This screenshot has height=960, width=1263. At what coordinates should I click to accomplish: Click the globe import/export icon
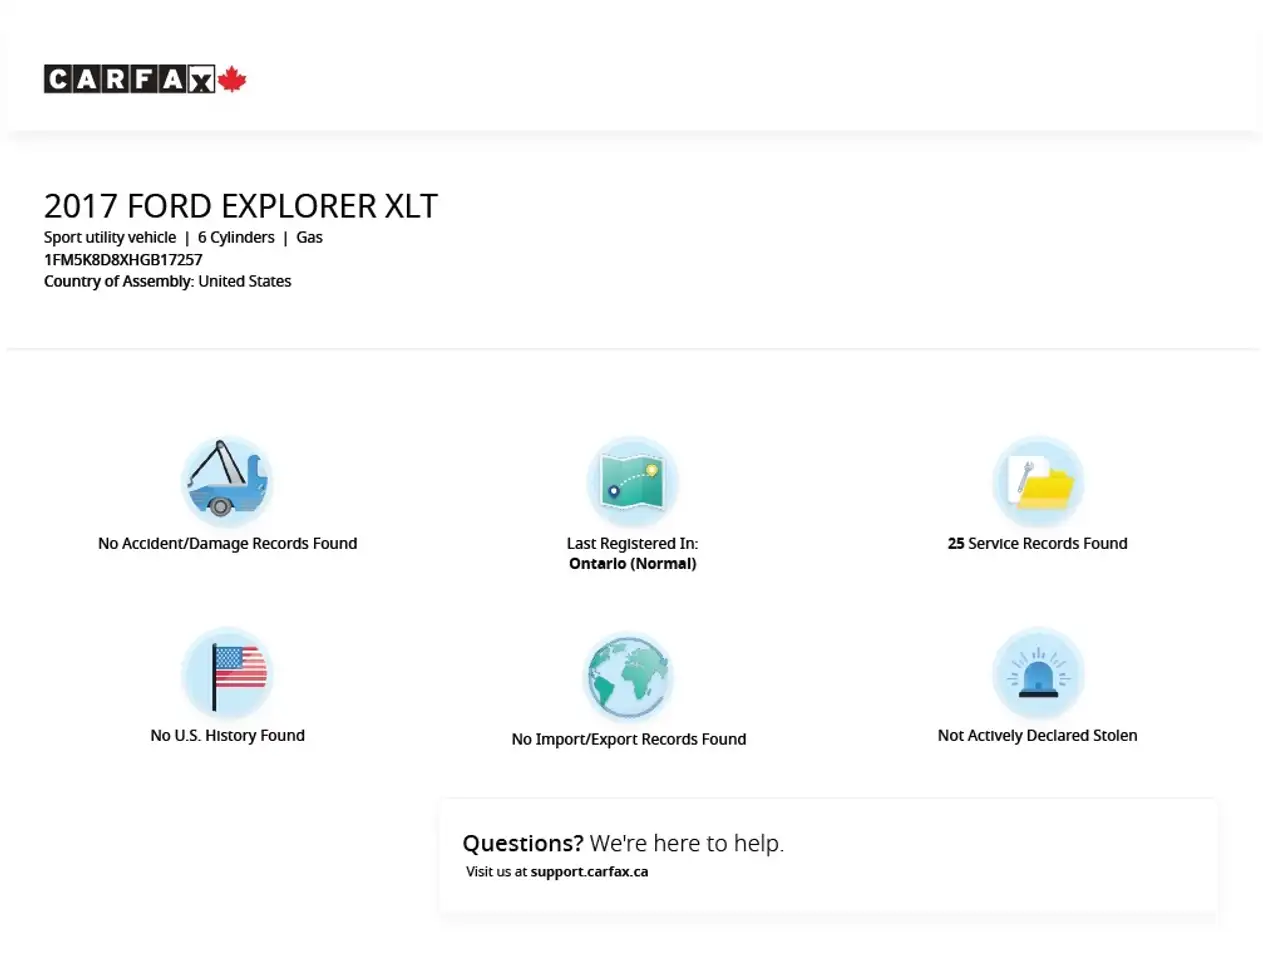[629, 677]
